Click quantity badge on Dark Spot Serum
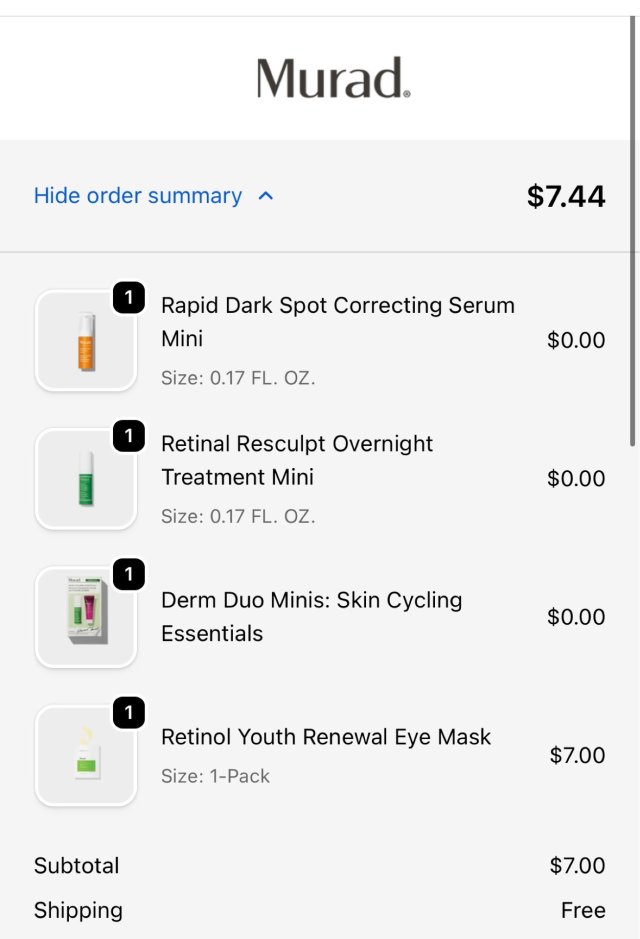The height and width of the screenshot is (939, 640). tap(129, 298)
